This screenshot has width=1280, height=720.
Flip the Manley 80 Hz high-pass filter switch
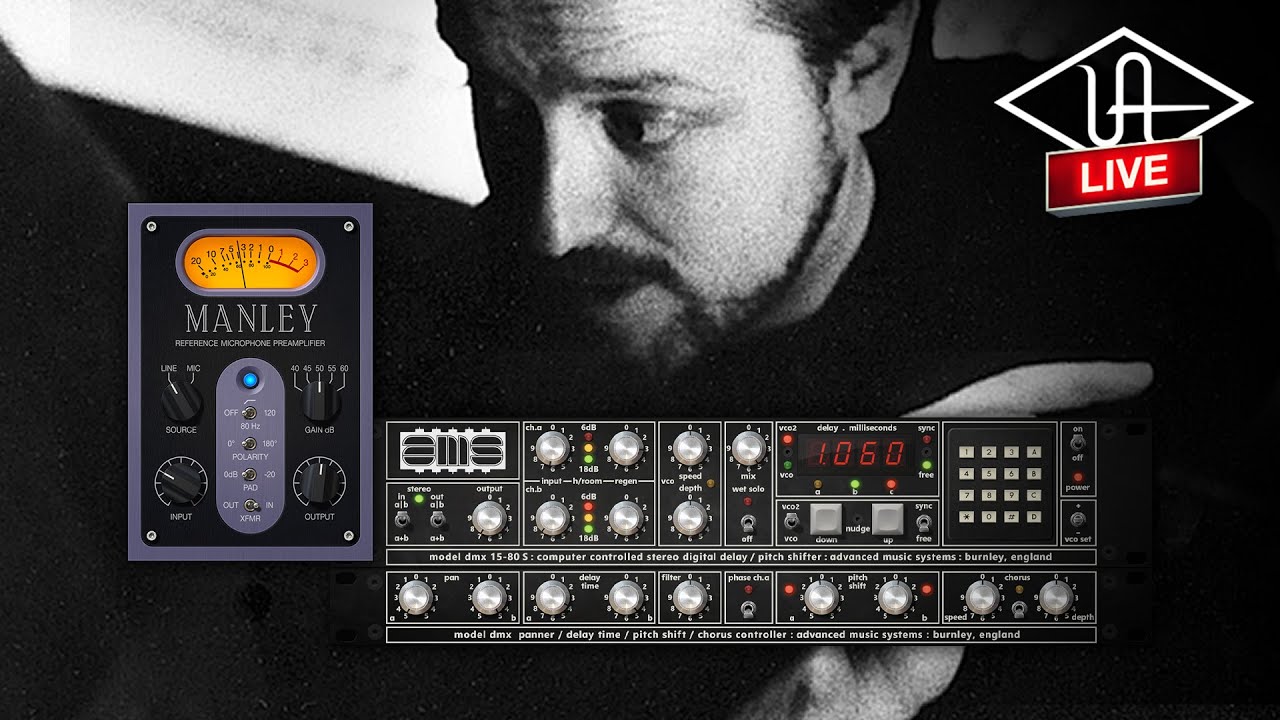[x=250, y=412]
